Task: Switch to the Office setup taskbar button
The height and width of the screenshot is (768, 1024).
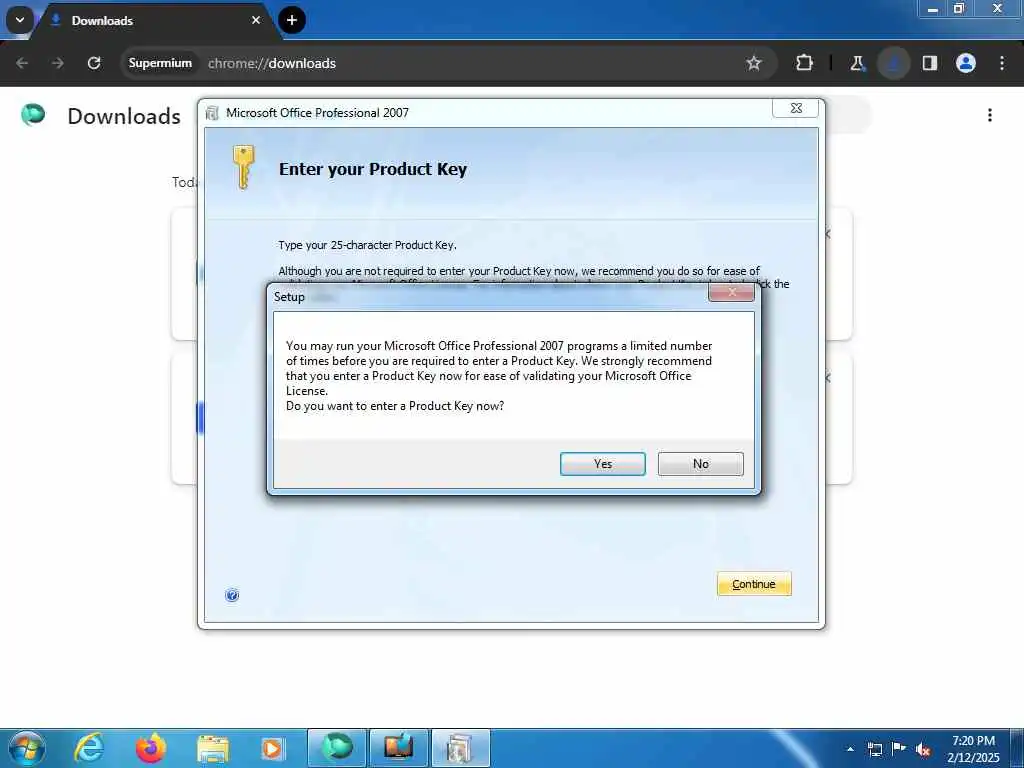Action: coord(460,748)
